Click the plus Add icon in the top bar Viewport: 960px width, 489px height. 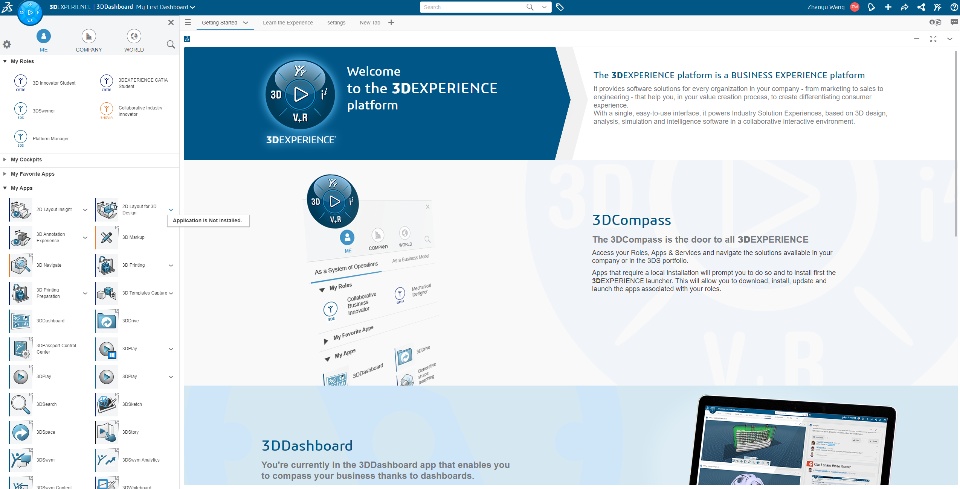point(888,7)
